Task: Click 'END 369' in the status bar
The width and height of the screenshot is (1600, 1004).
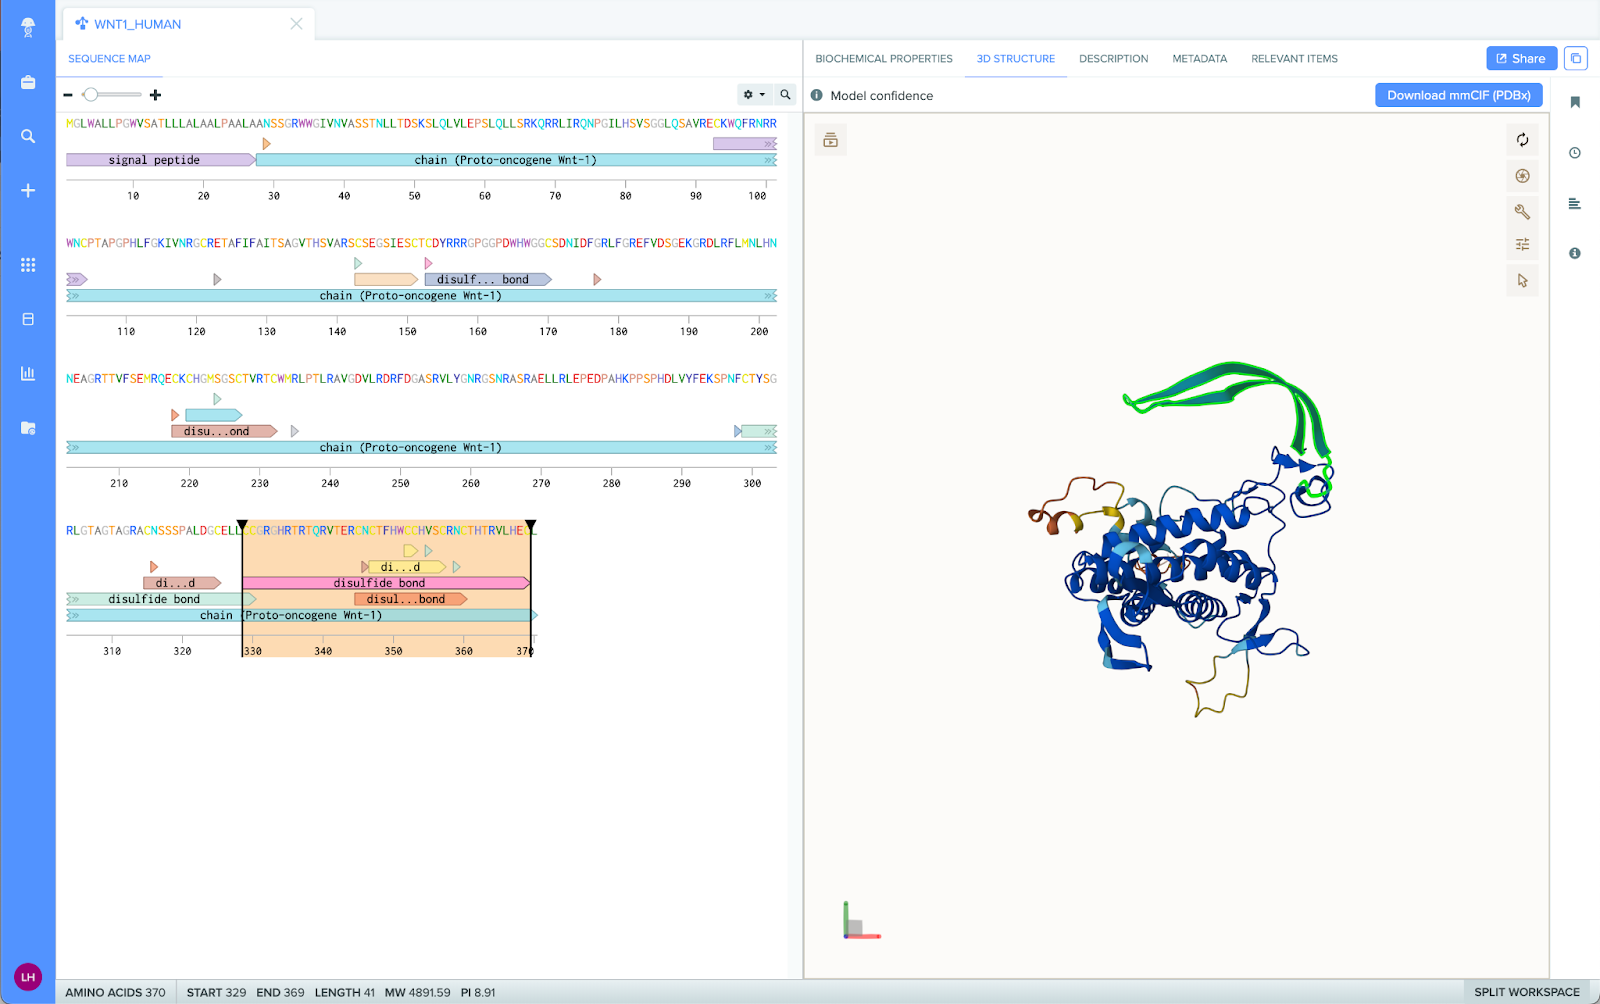Action: 280,992
